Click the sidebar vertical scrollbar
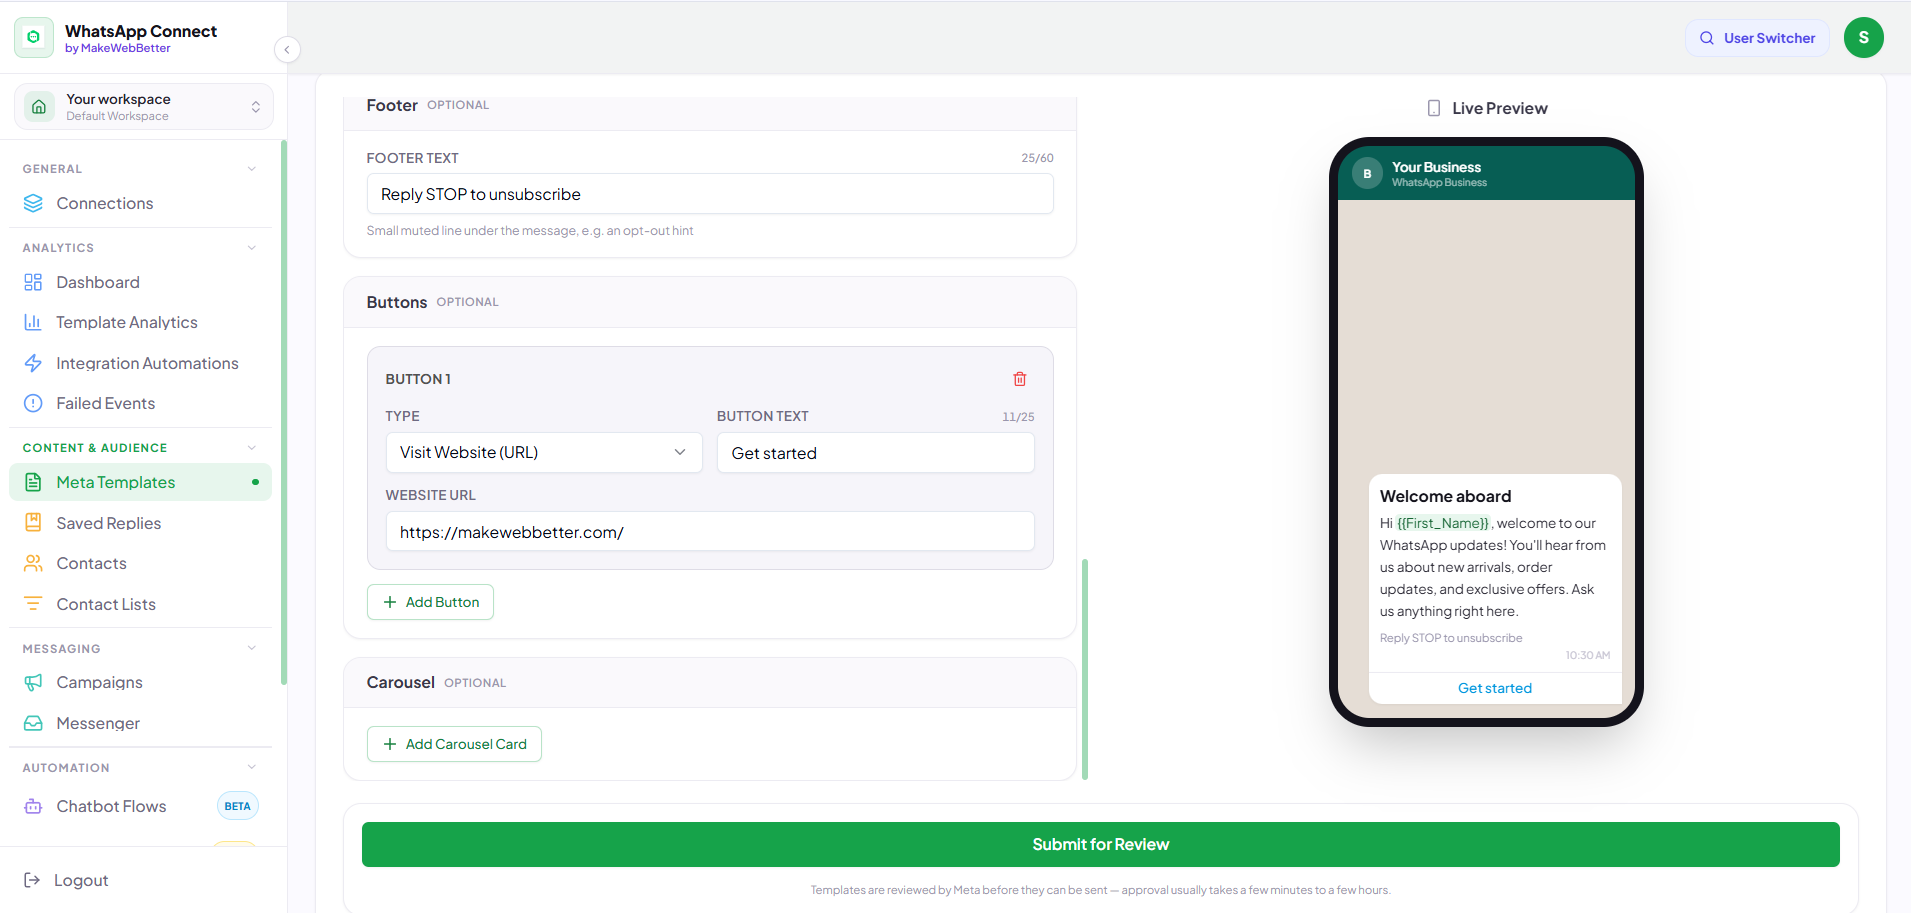Image resolution: width=1911 pixels, height=913 pixels. point(284,412)
